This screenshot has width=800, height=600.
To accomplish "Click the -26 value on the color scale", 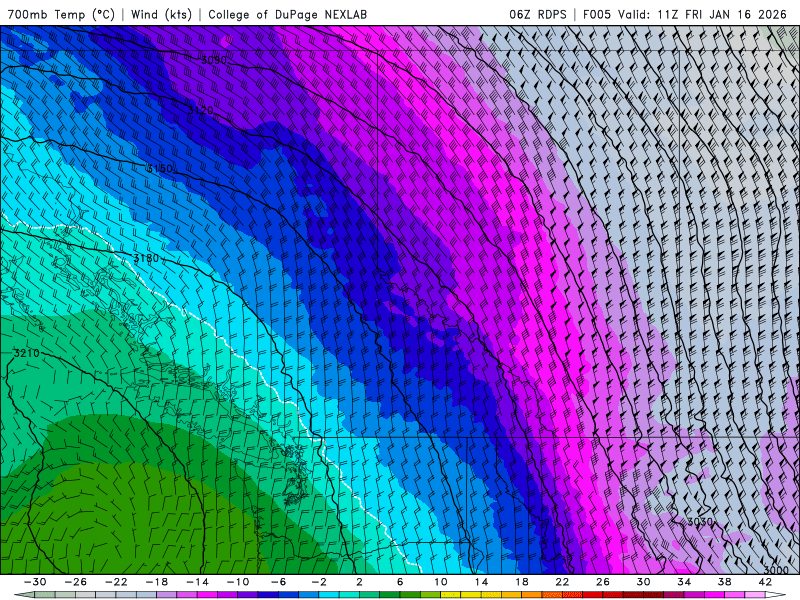I will coord(76,582).
